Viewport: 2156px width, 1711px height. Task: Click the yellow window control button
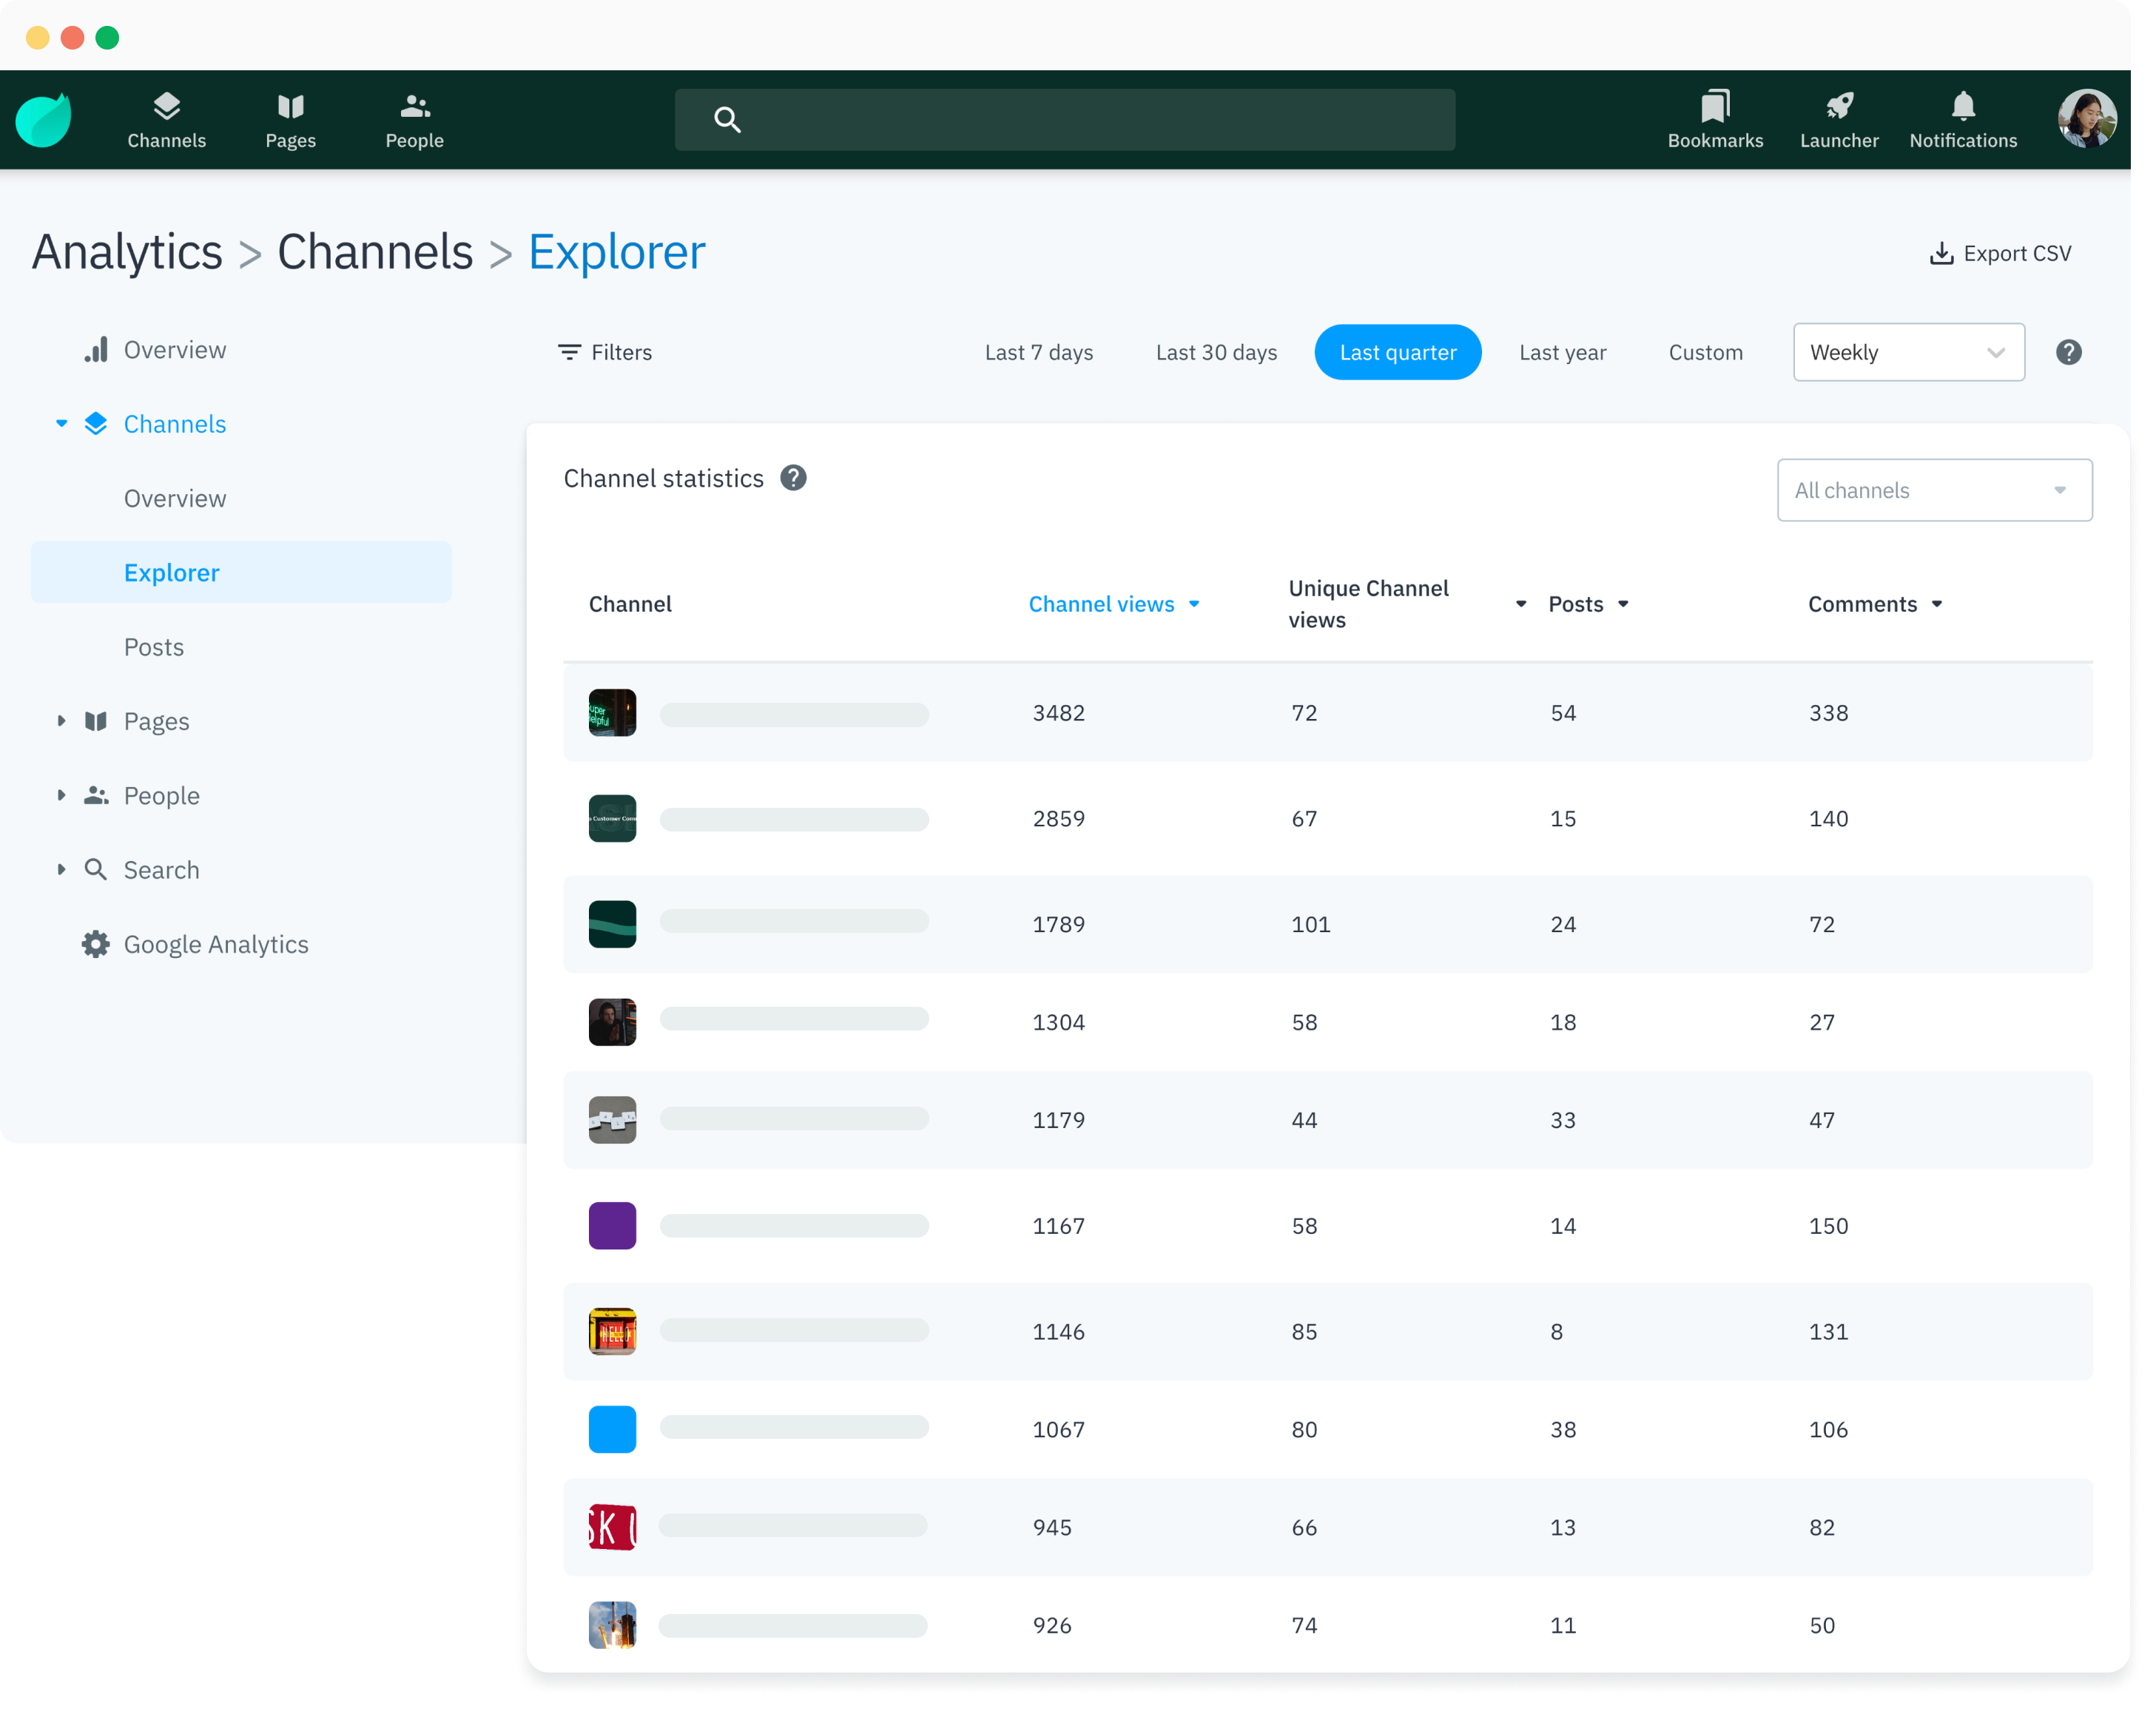click(x=38, y=38)
